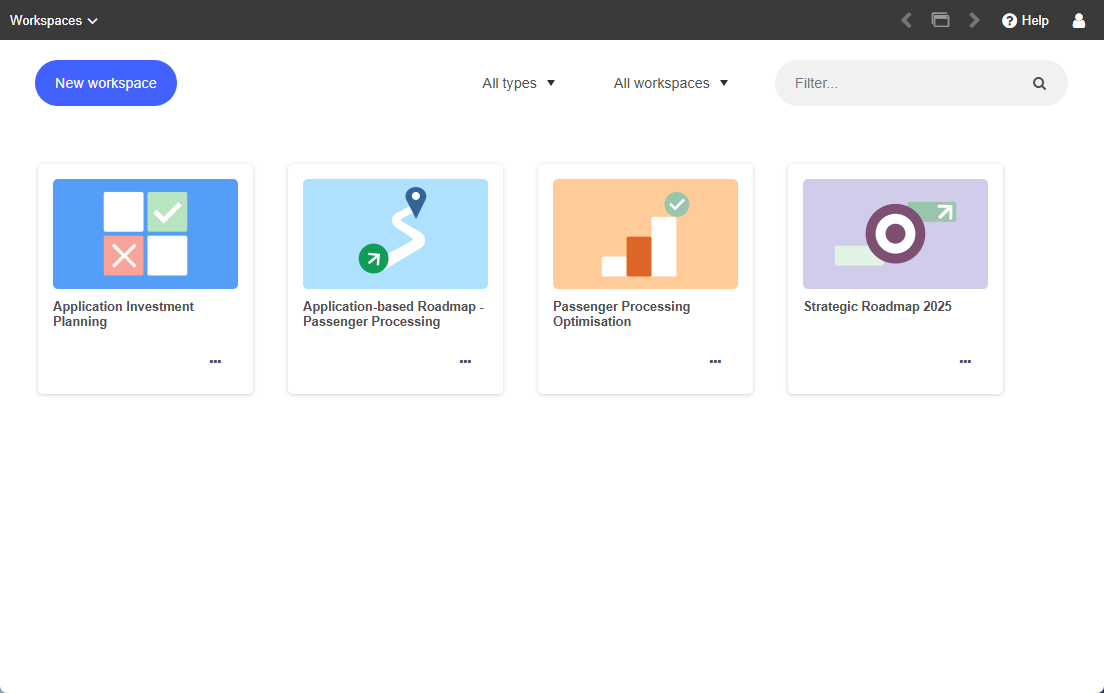Click the user profile icon
Screen dimensions: 1104x693
[1078, 20]
